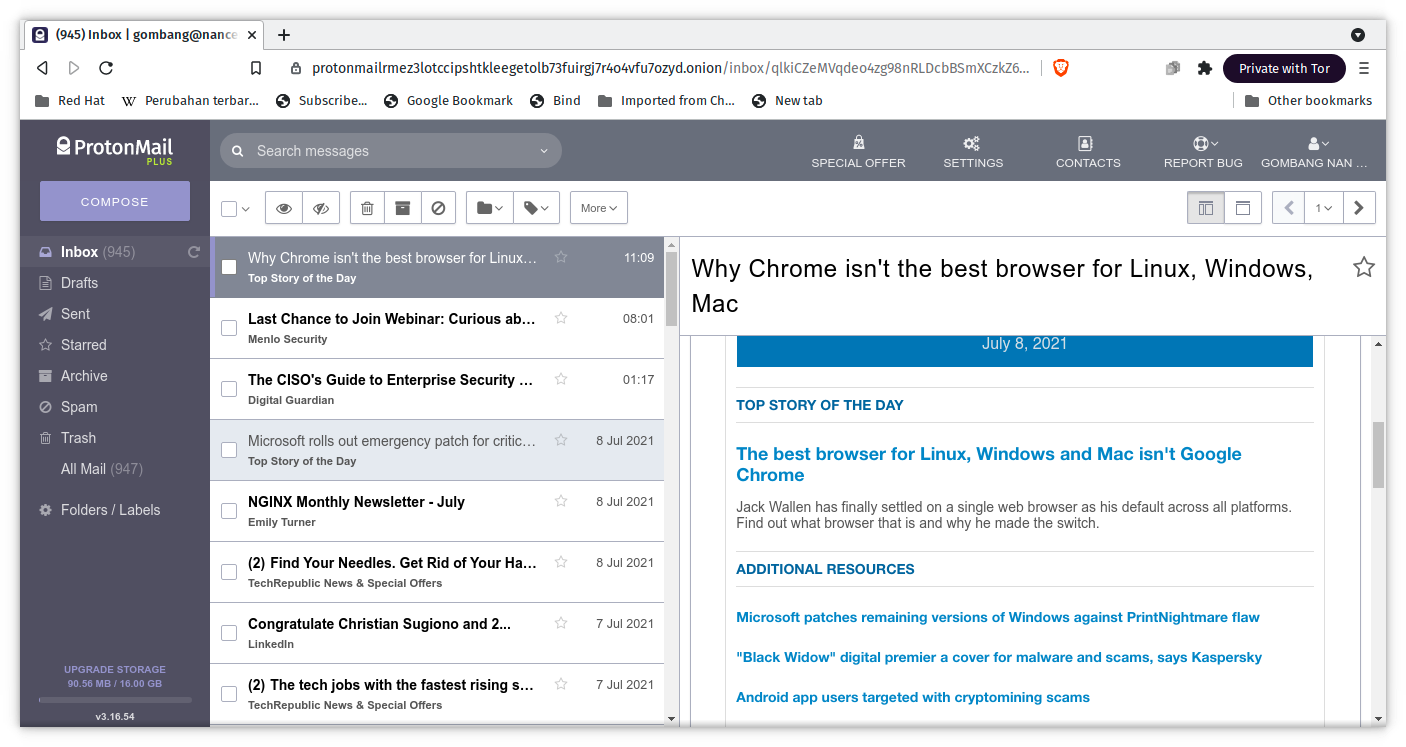Check the Last Chance to Join Webinar email

pyautogui.click(x=229, y=328)
